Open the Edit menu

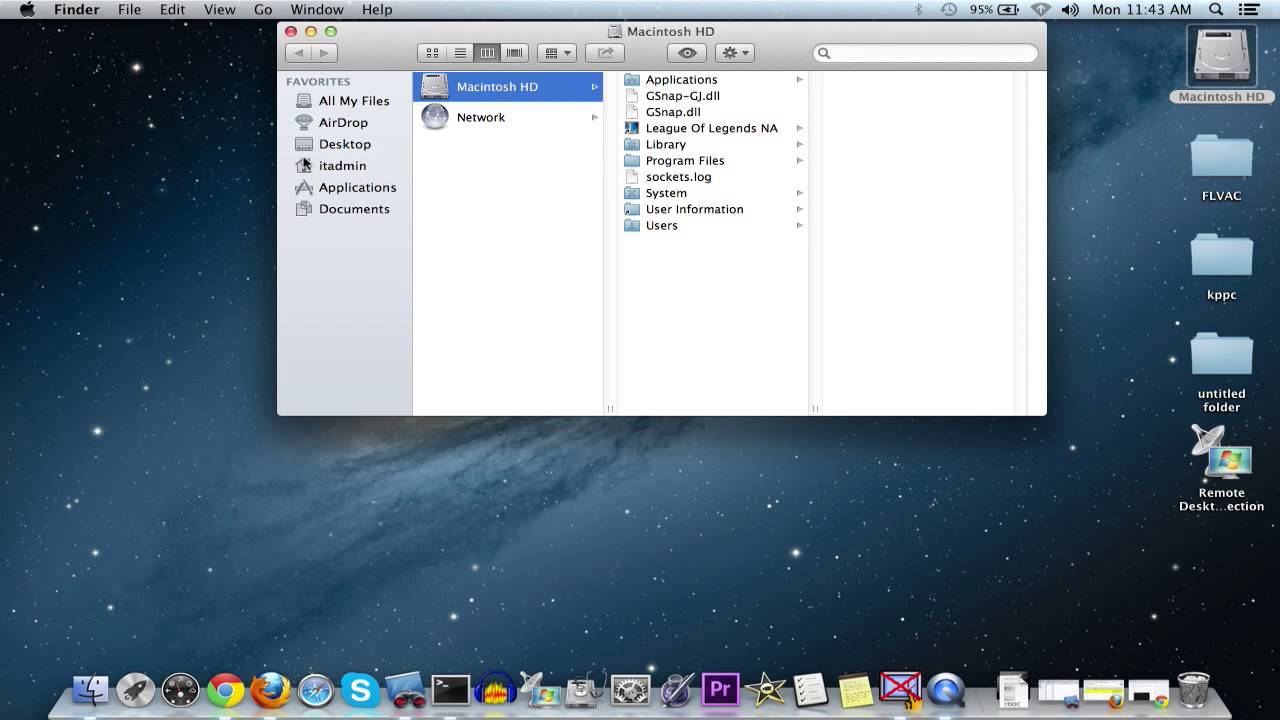pos(172,9)
